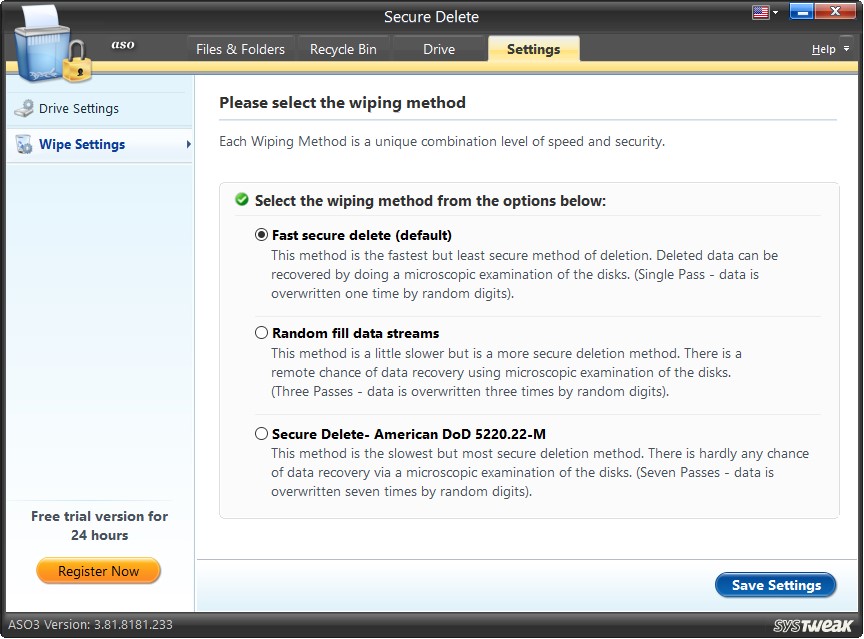864x639 pixels.
Task: Click the green checkmark beside the wiping method heading
Action: tap(240, 199)
